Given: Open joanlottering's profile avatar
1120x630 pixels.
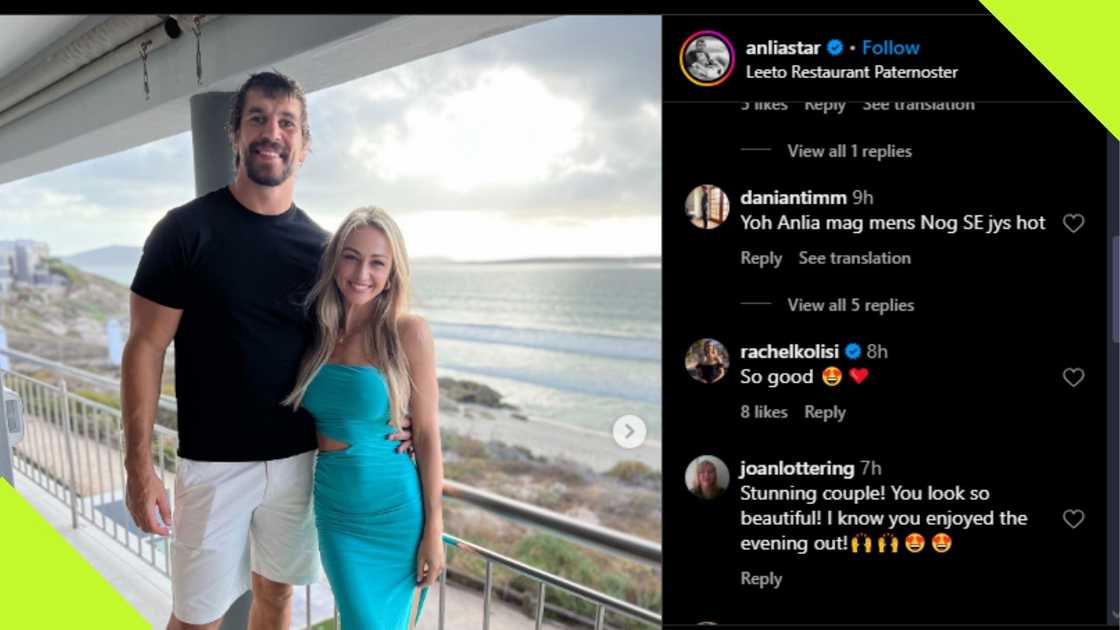Looking at the screenshot, I should pyautogui.click(x=707, y=477).
